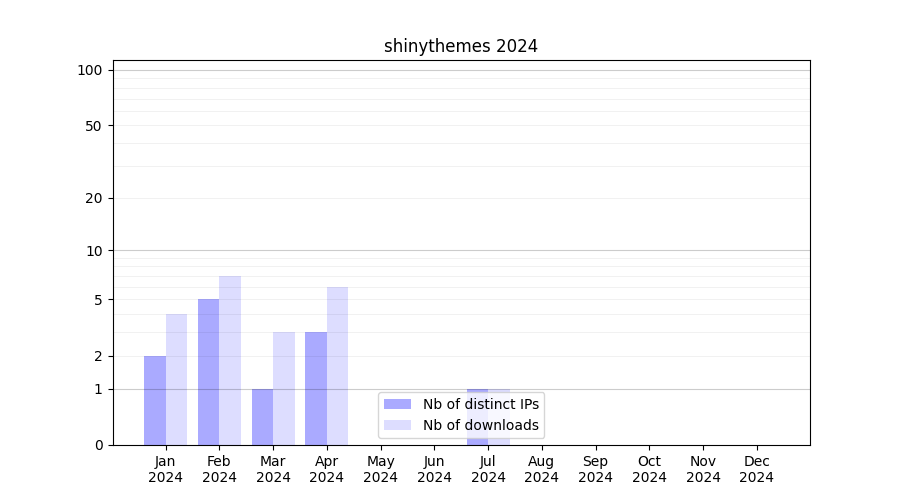Select the 'Nb of distinct IPs' legend label

click(480, 404)
